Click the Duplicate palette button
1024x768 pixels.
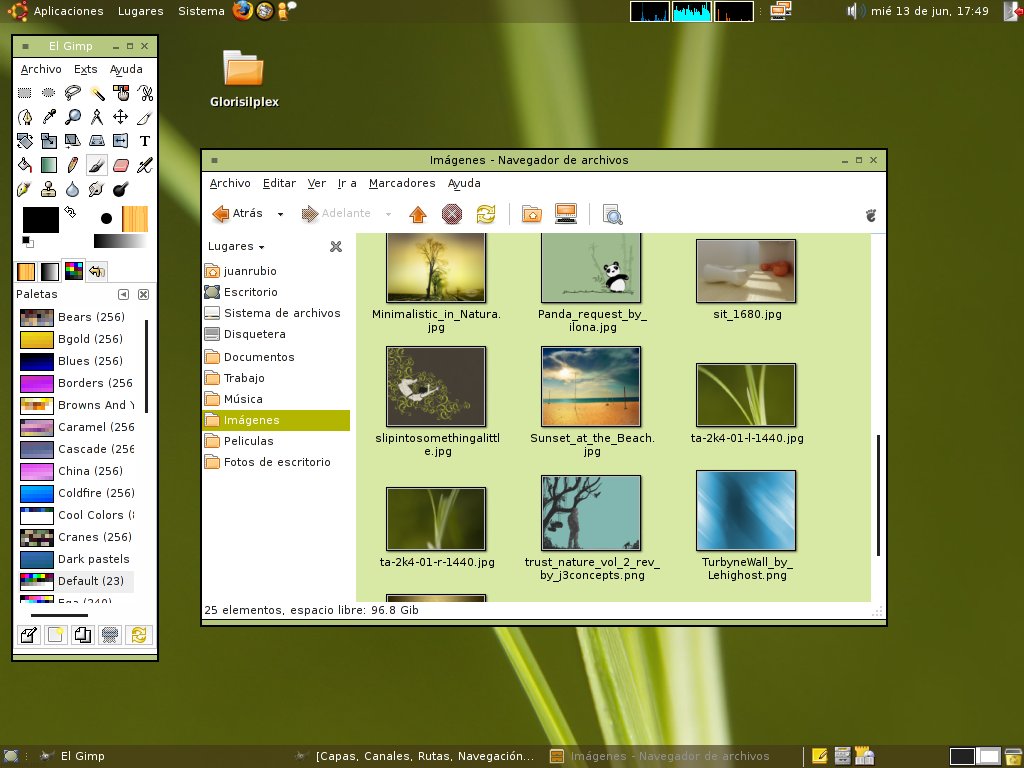pyautogui.click(x=83, y=635)
